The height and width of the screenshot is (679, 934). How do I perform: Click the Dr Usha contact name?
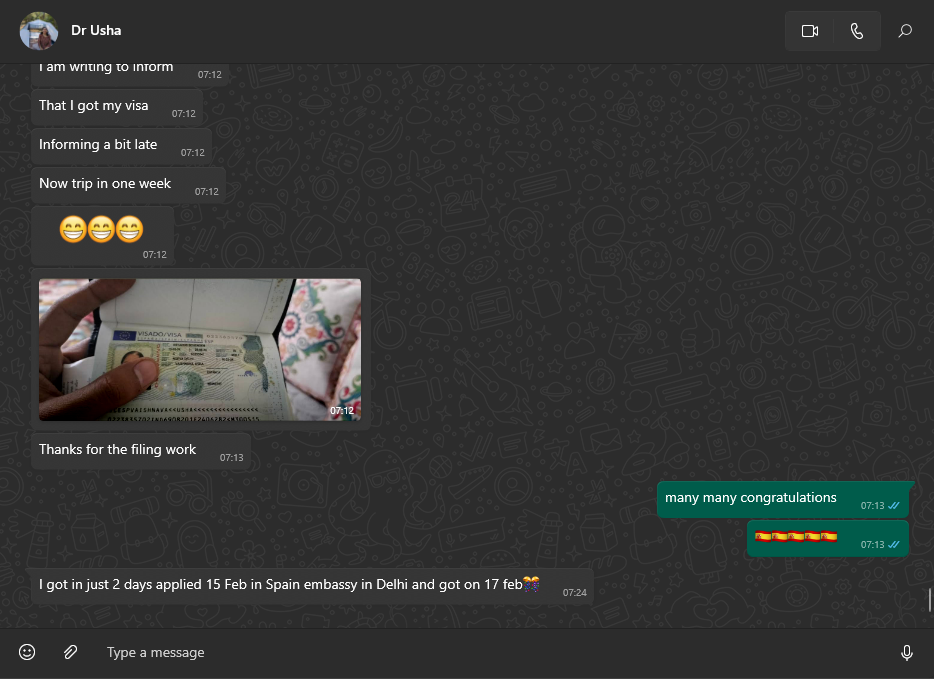[96, 30]
